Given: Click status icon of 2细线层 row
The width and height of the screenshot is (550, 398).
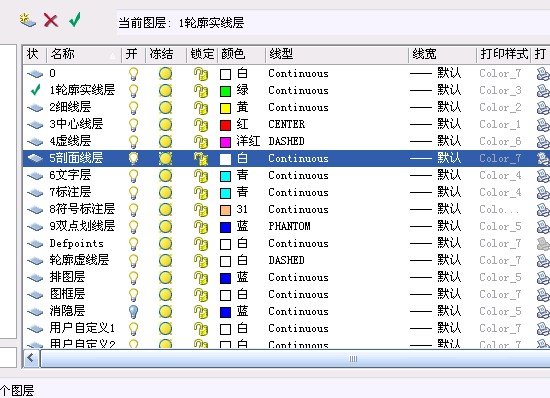Looking at the screenshot, I should (x=35, y=108).
